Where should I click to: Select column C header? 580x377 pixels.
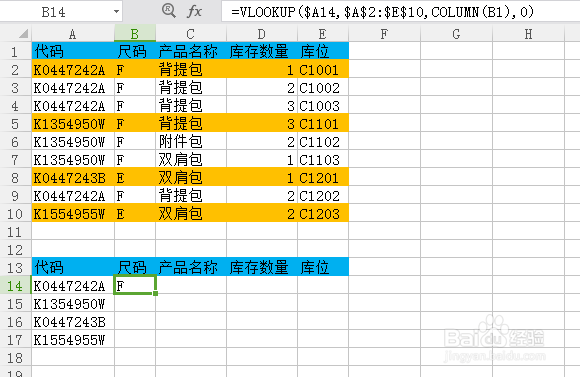pos(191,34)
